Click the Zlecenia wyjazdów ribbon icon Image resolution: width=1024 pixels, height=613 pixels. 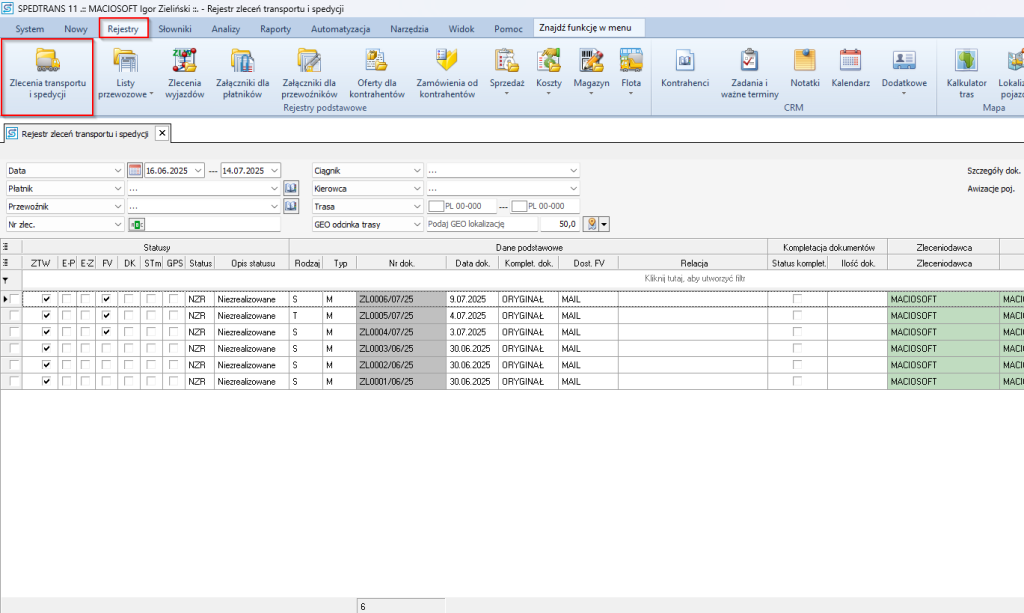point(184,72)
